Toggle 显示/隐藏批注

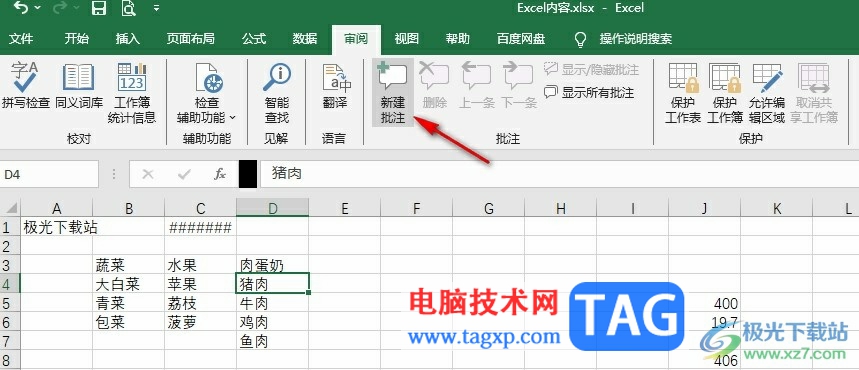tap(592, 70)
